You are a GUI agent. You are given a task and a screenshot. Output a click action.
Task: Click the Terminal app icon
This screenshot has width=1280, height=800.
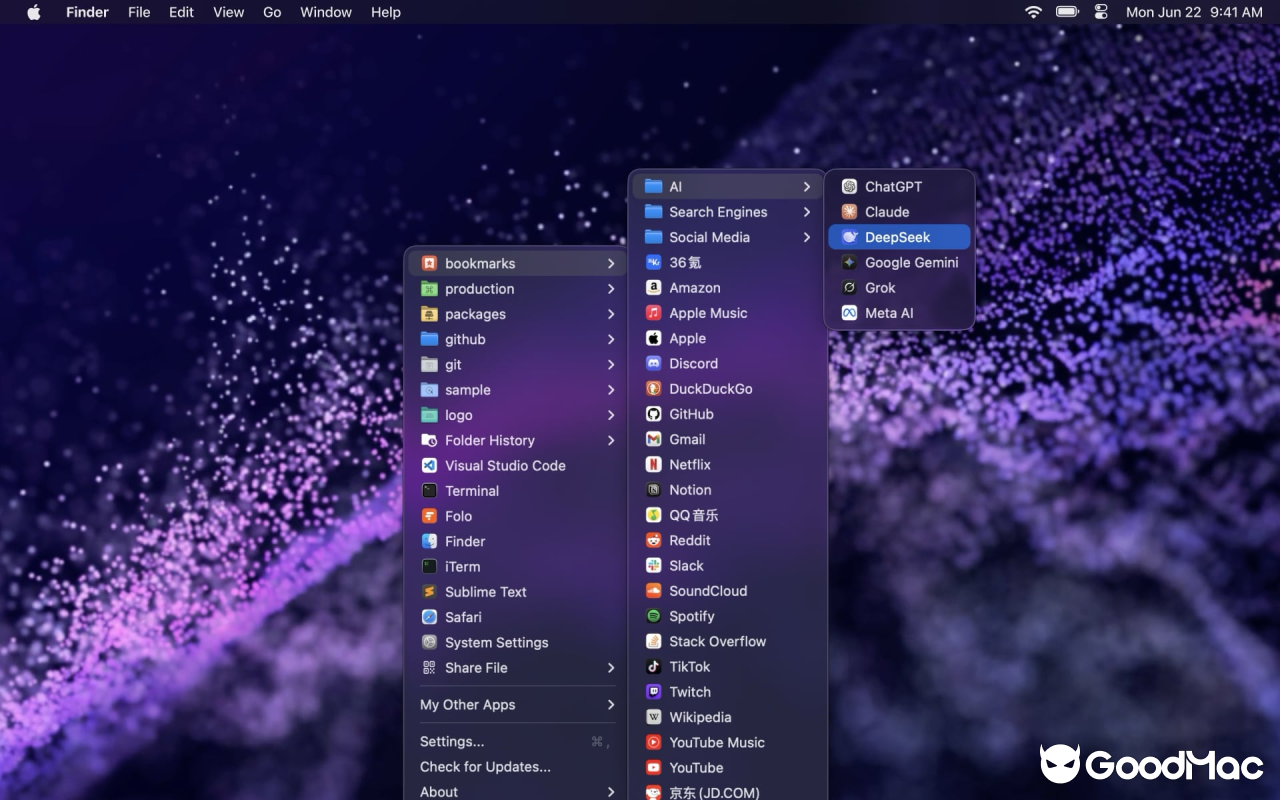click(429, 491)
